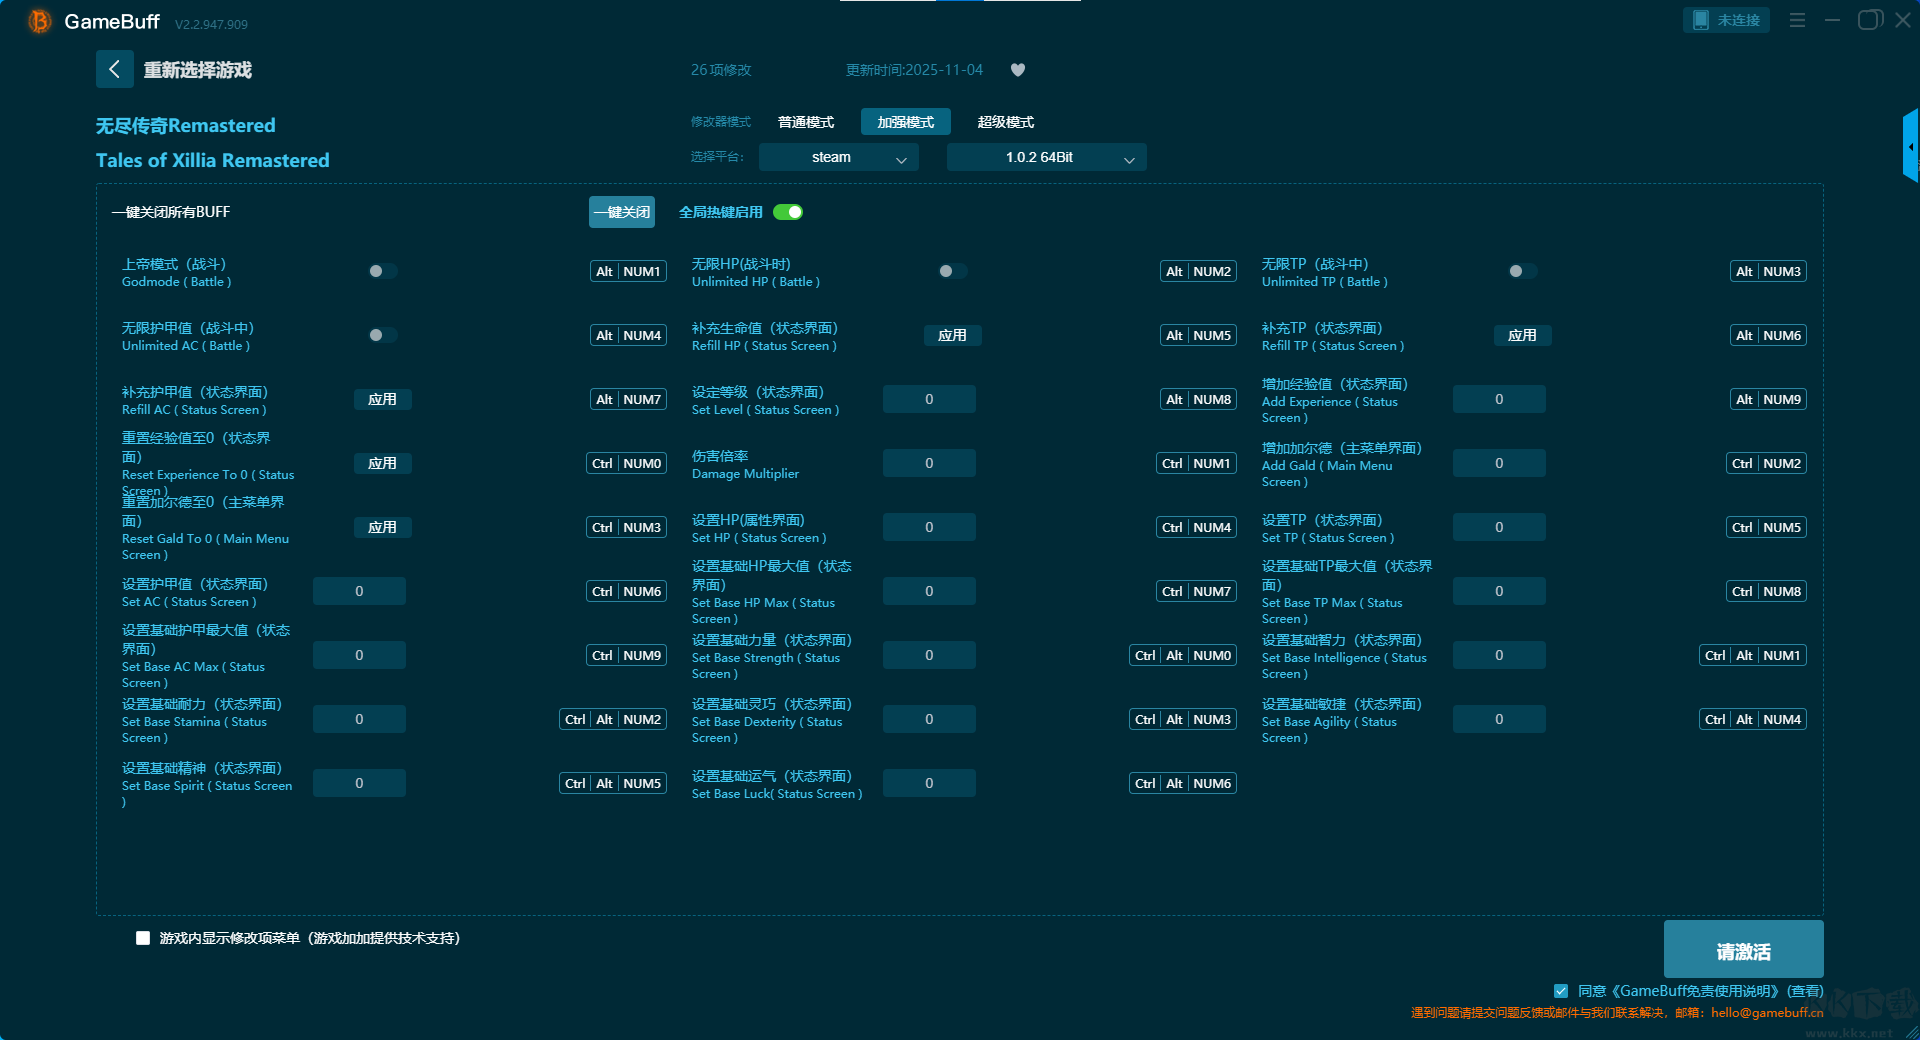1920x1040 pixels.
Task: Apply Refill TP (Status Screen)
Action: coord(1522,335)
